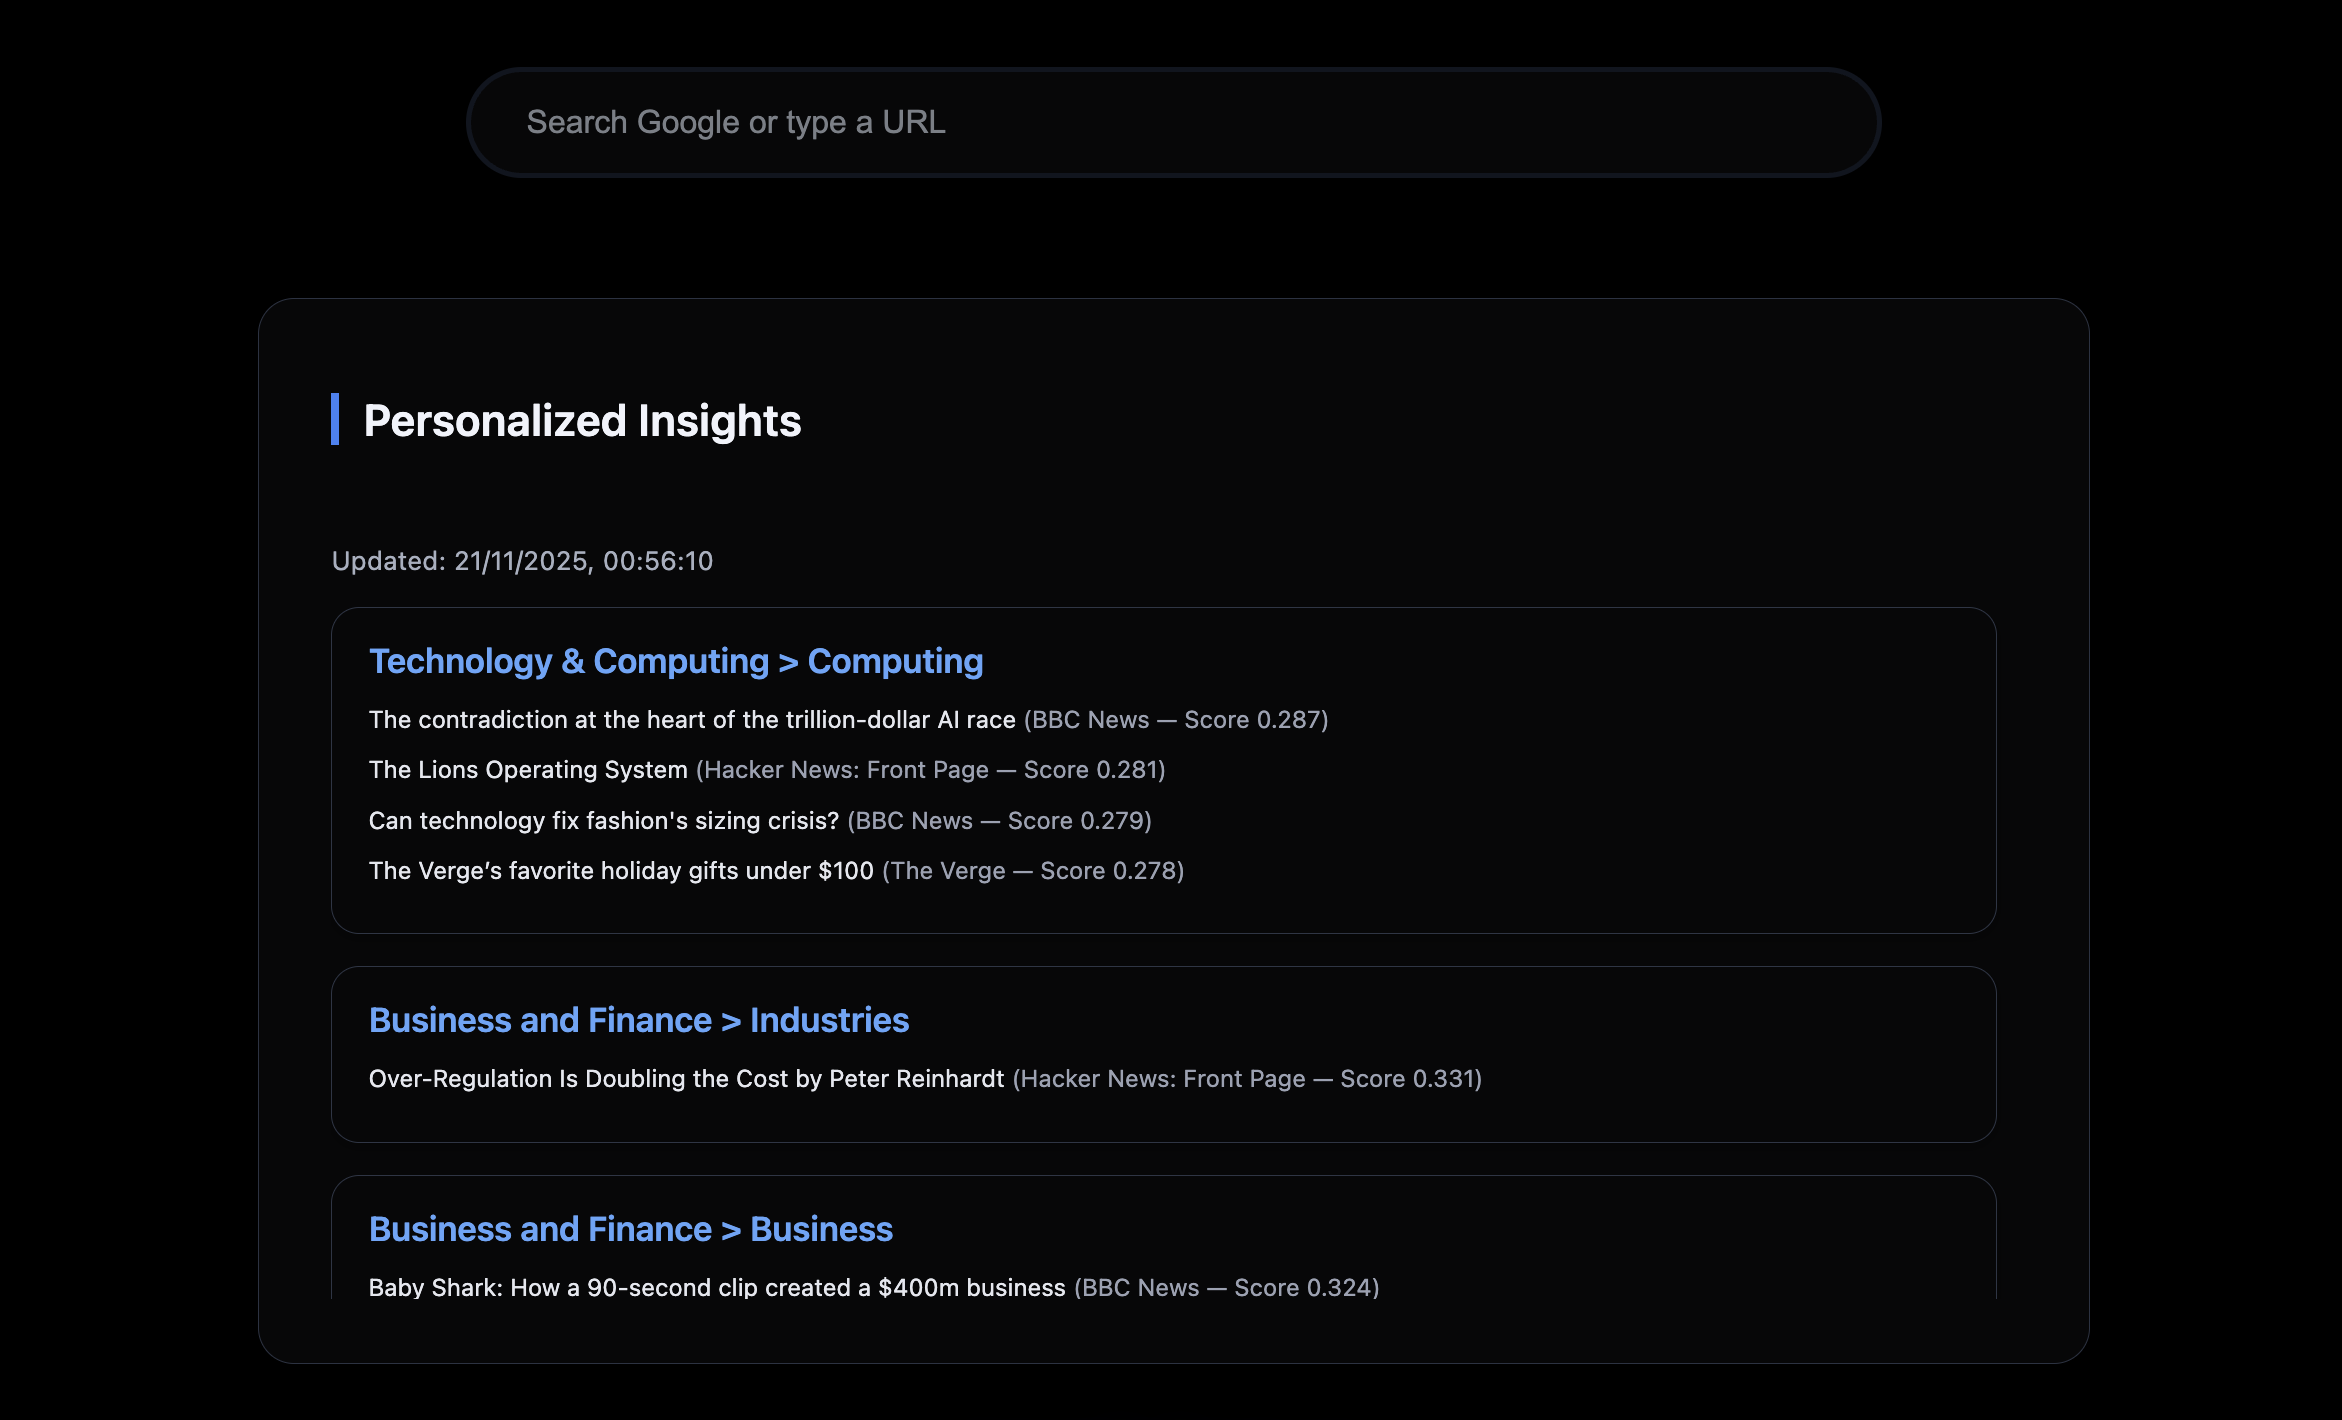This screenshot has width=2342, height=1420.
Task: Click the Hacker News: Front Page — Score 0.281 label
Action: (x=931, y=770)
